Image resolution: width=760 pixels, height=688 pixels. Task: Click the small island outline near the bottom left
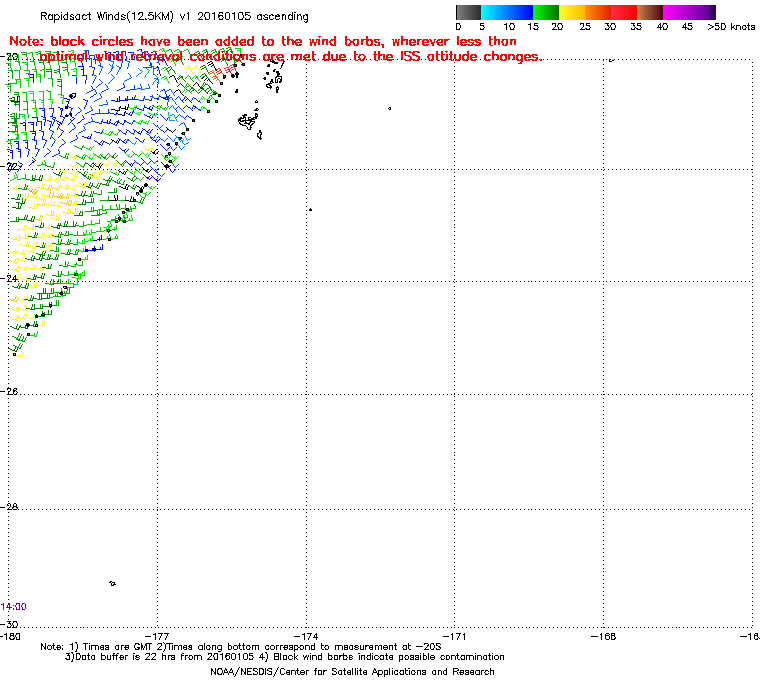112,583
